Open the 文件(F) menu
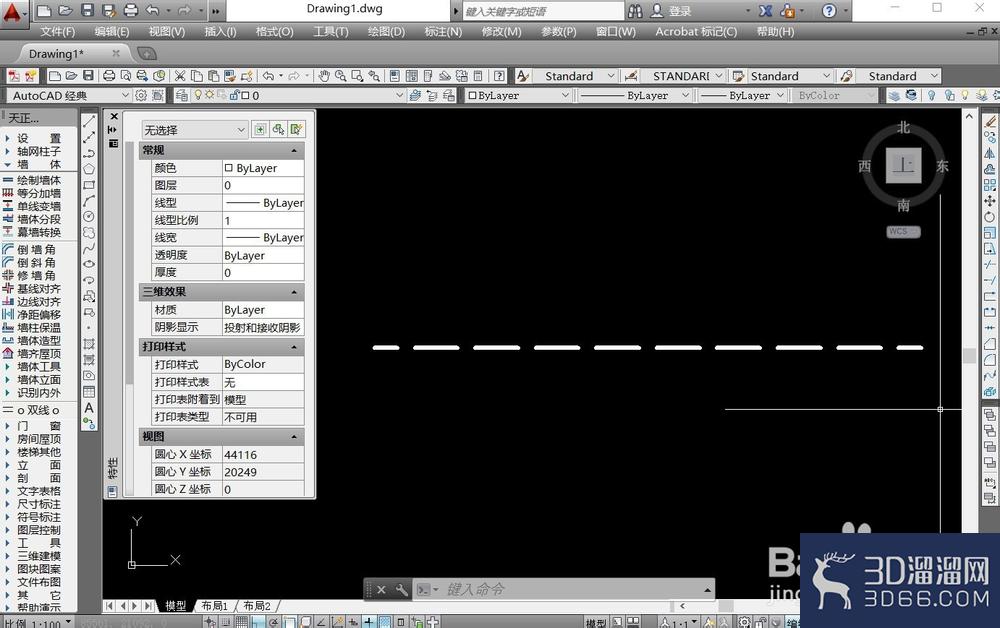The width and height of the screenshot is (1000, 628). (x=57, y=31)
